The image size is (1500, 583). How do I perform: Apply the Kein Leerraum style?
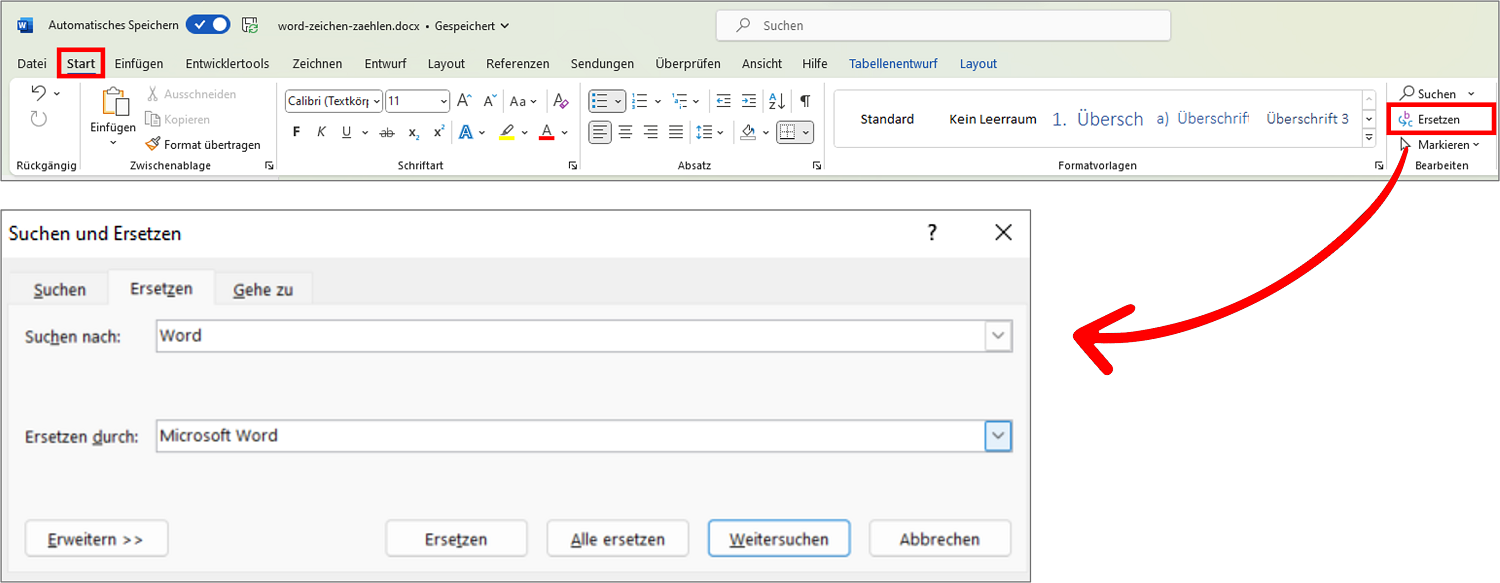click(992, 119)
